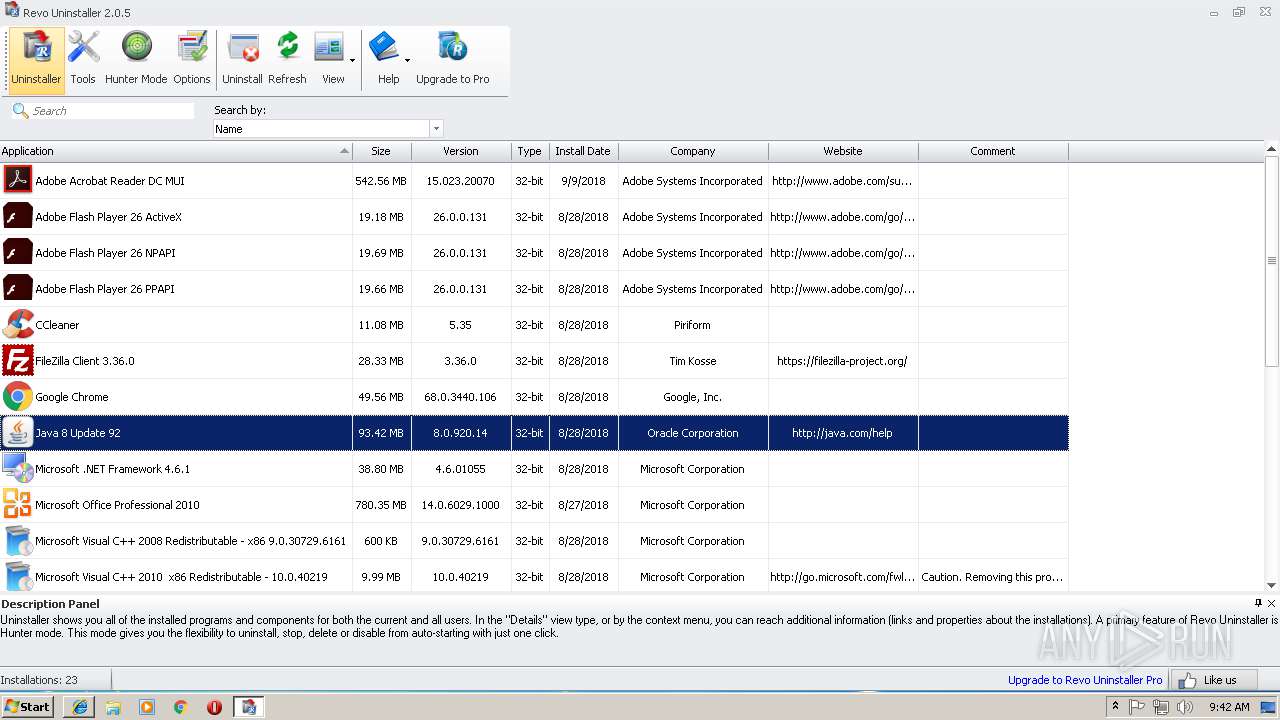Click Upgrade to Revo Uninstaller Pro link
This screenshot has height=720, width=1280.
pos(1085,680)
